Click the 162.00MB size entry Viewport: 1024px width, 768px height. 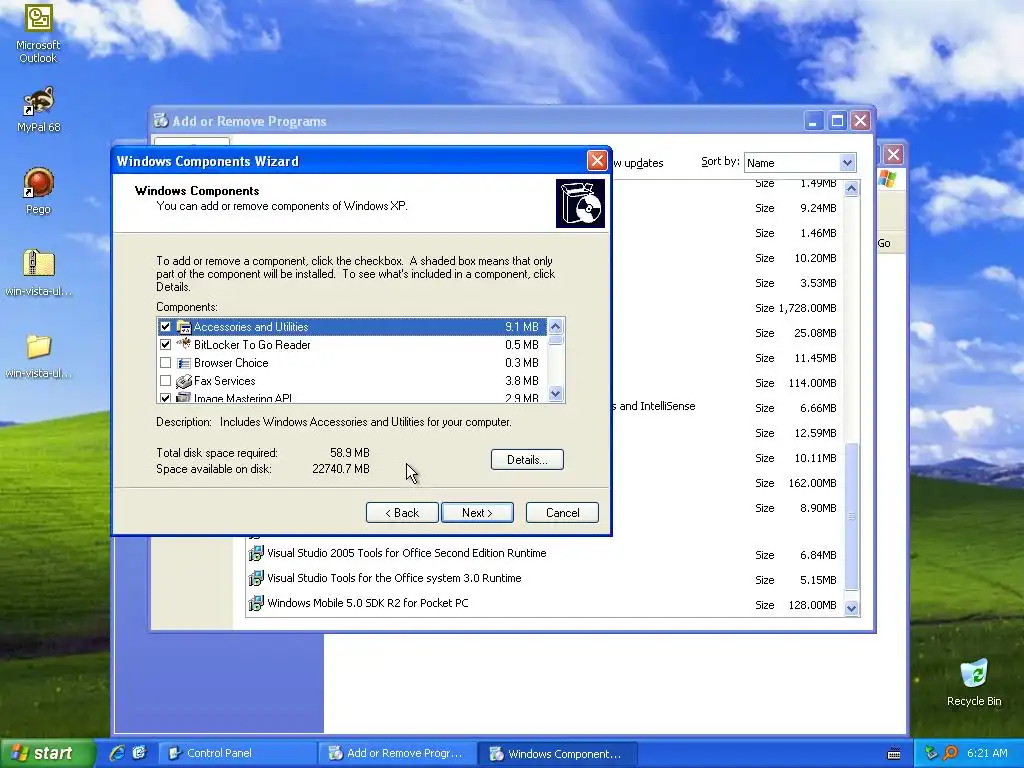click(x=812, y=483)
